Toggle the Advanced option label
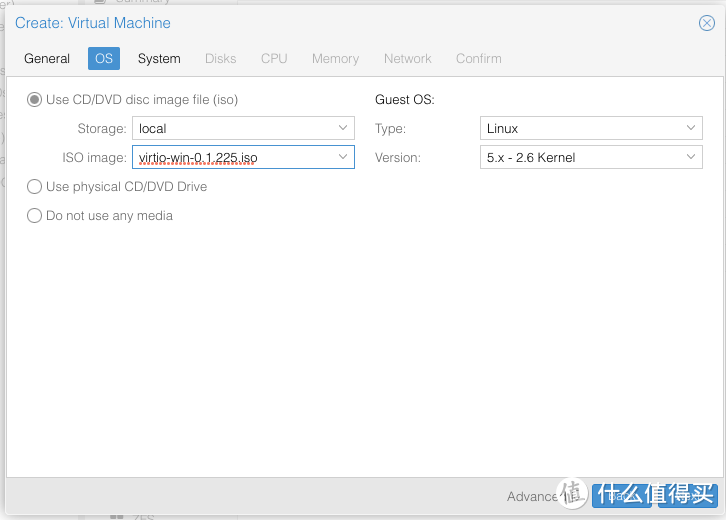Image resolution: width=726 pixels, height=520 pixels. pyautogui.click(x=534, y=496)
